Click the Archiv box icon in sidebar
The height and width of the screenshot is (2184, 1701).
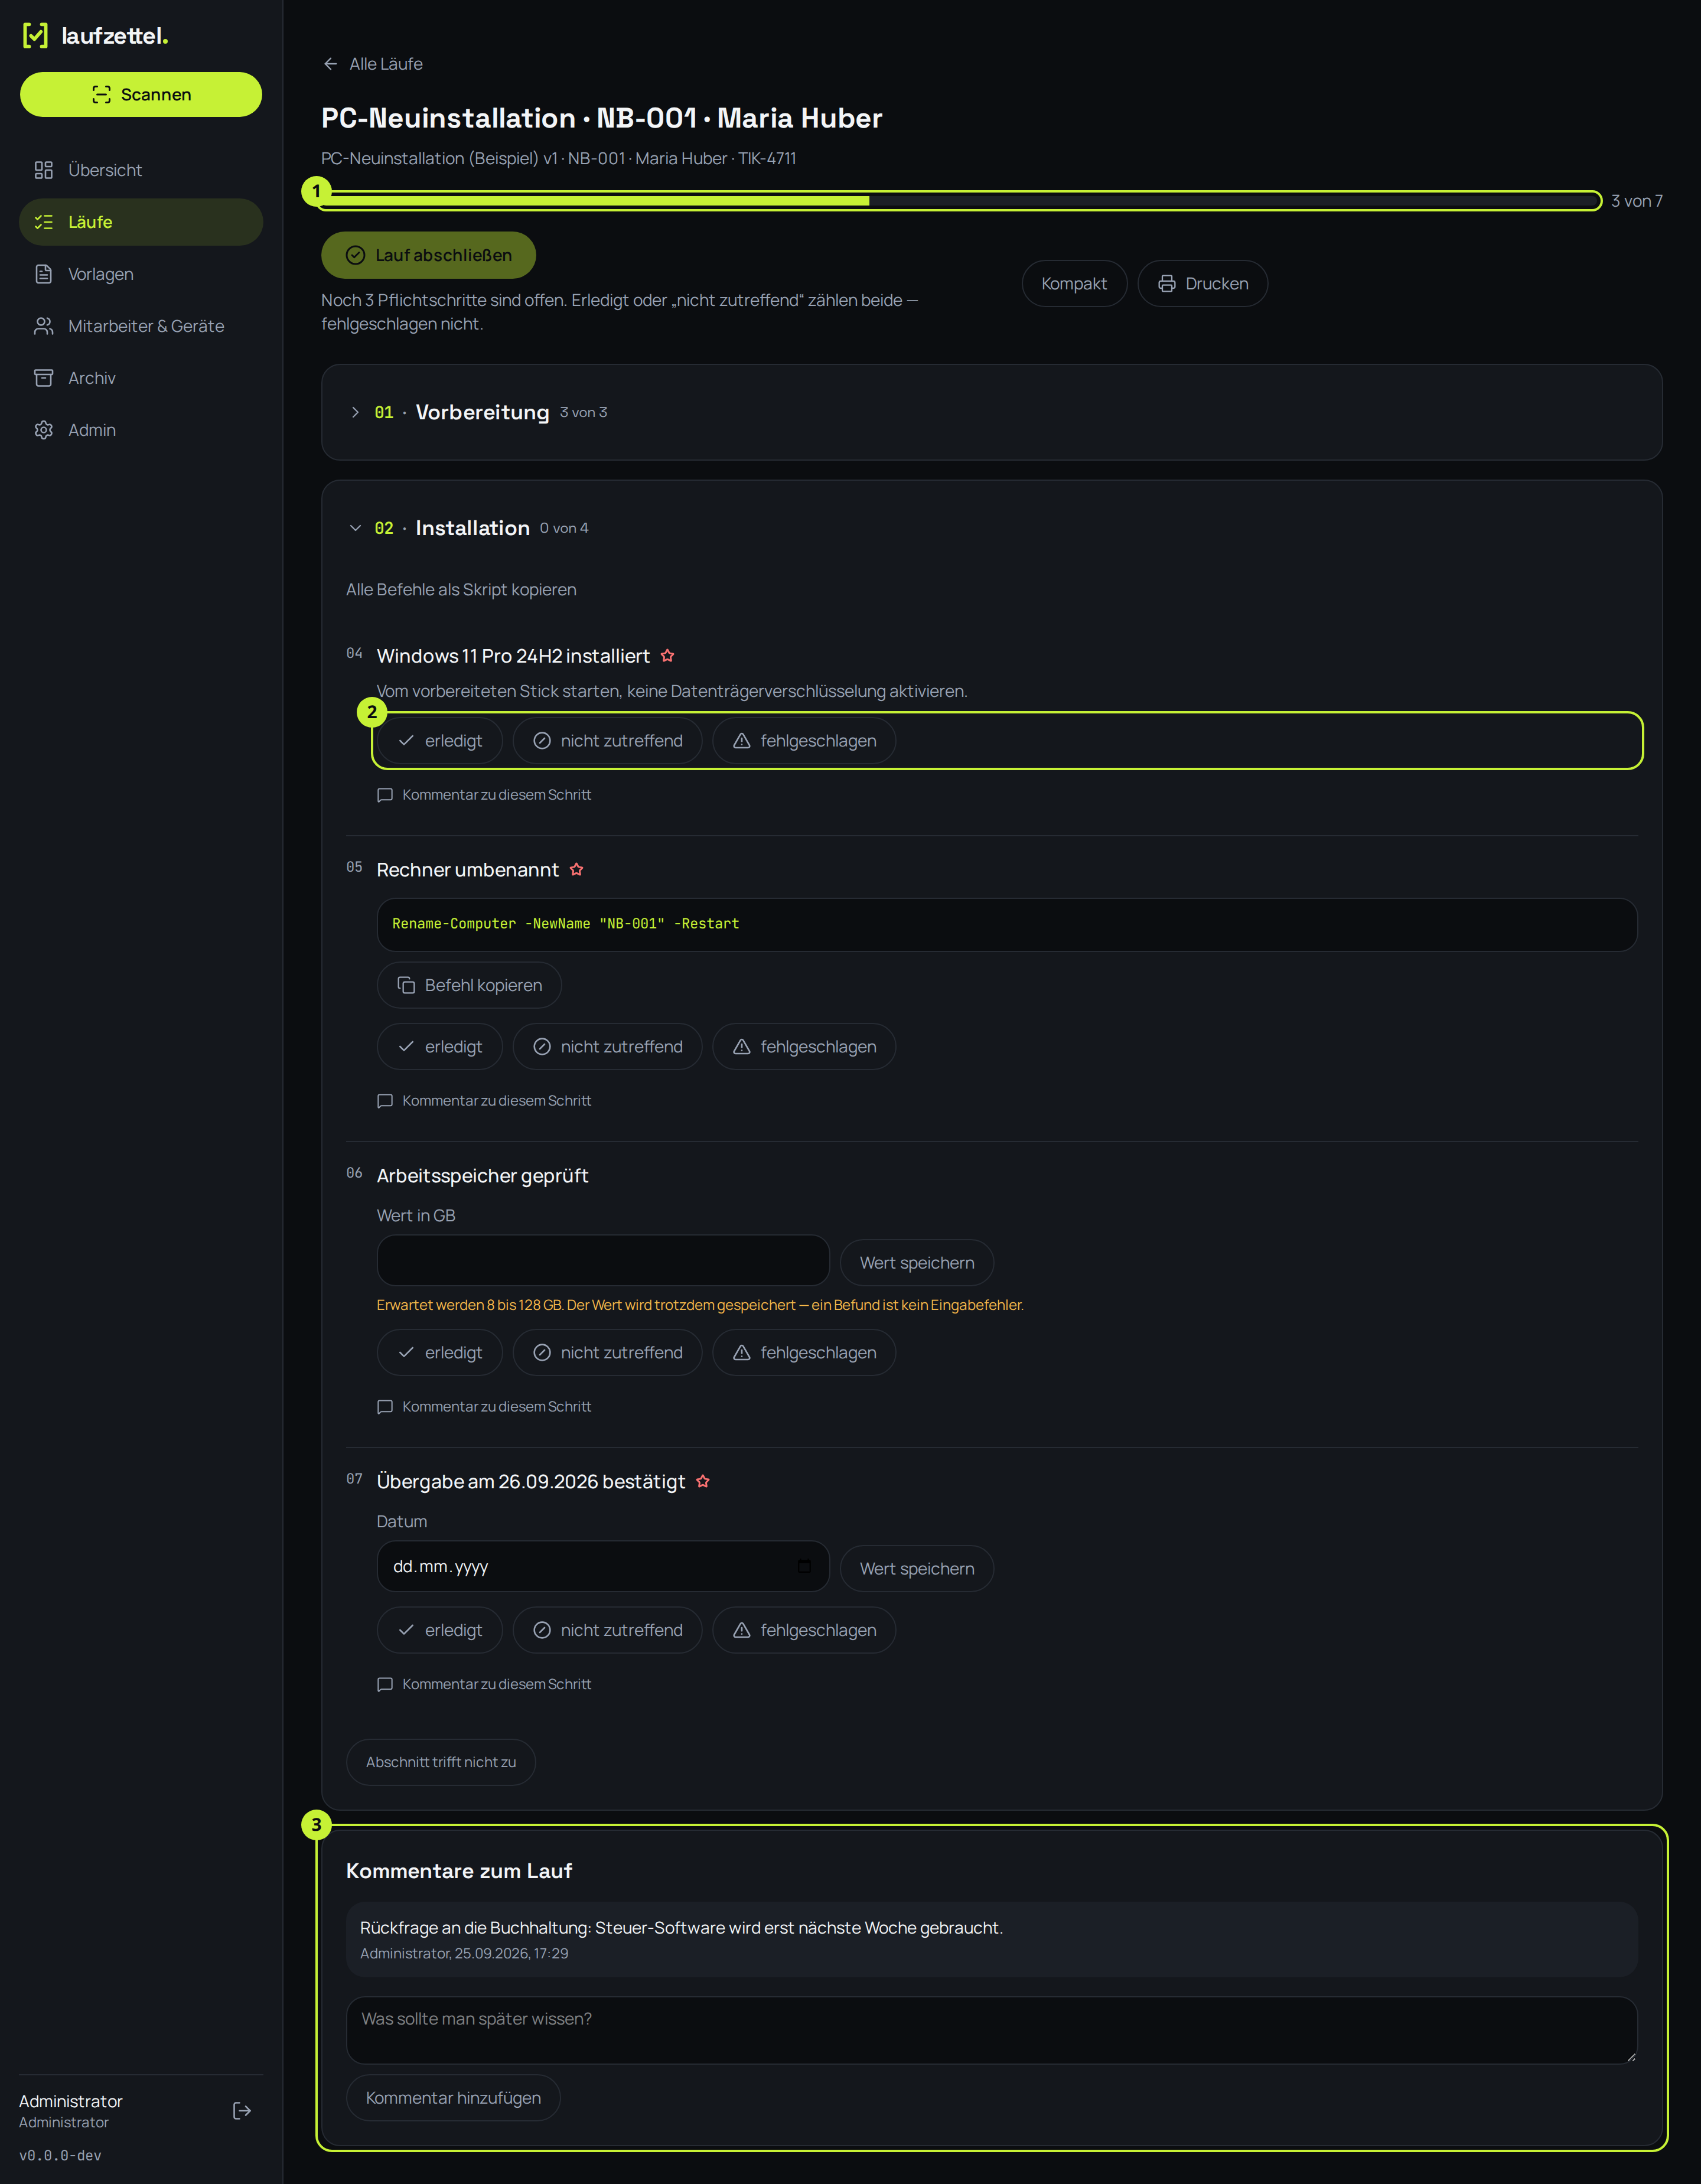(43, 378)
